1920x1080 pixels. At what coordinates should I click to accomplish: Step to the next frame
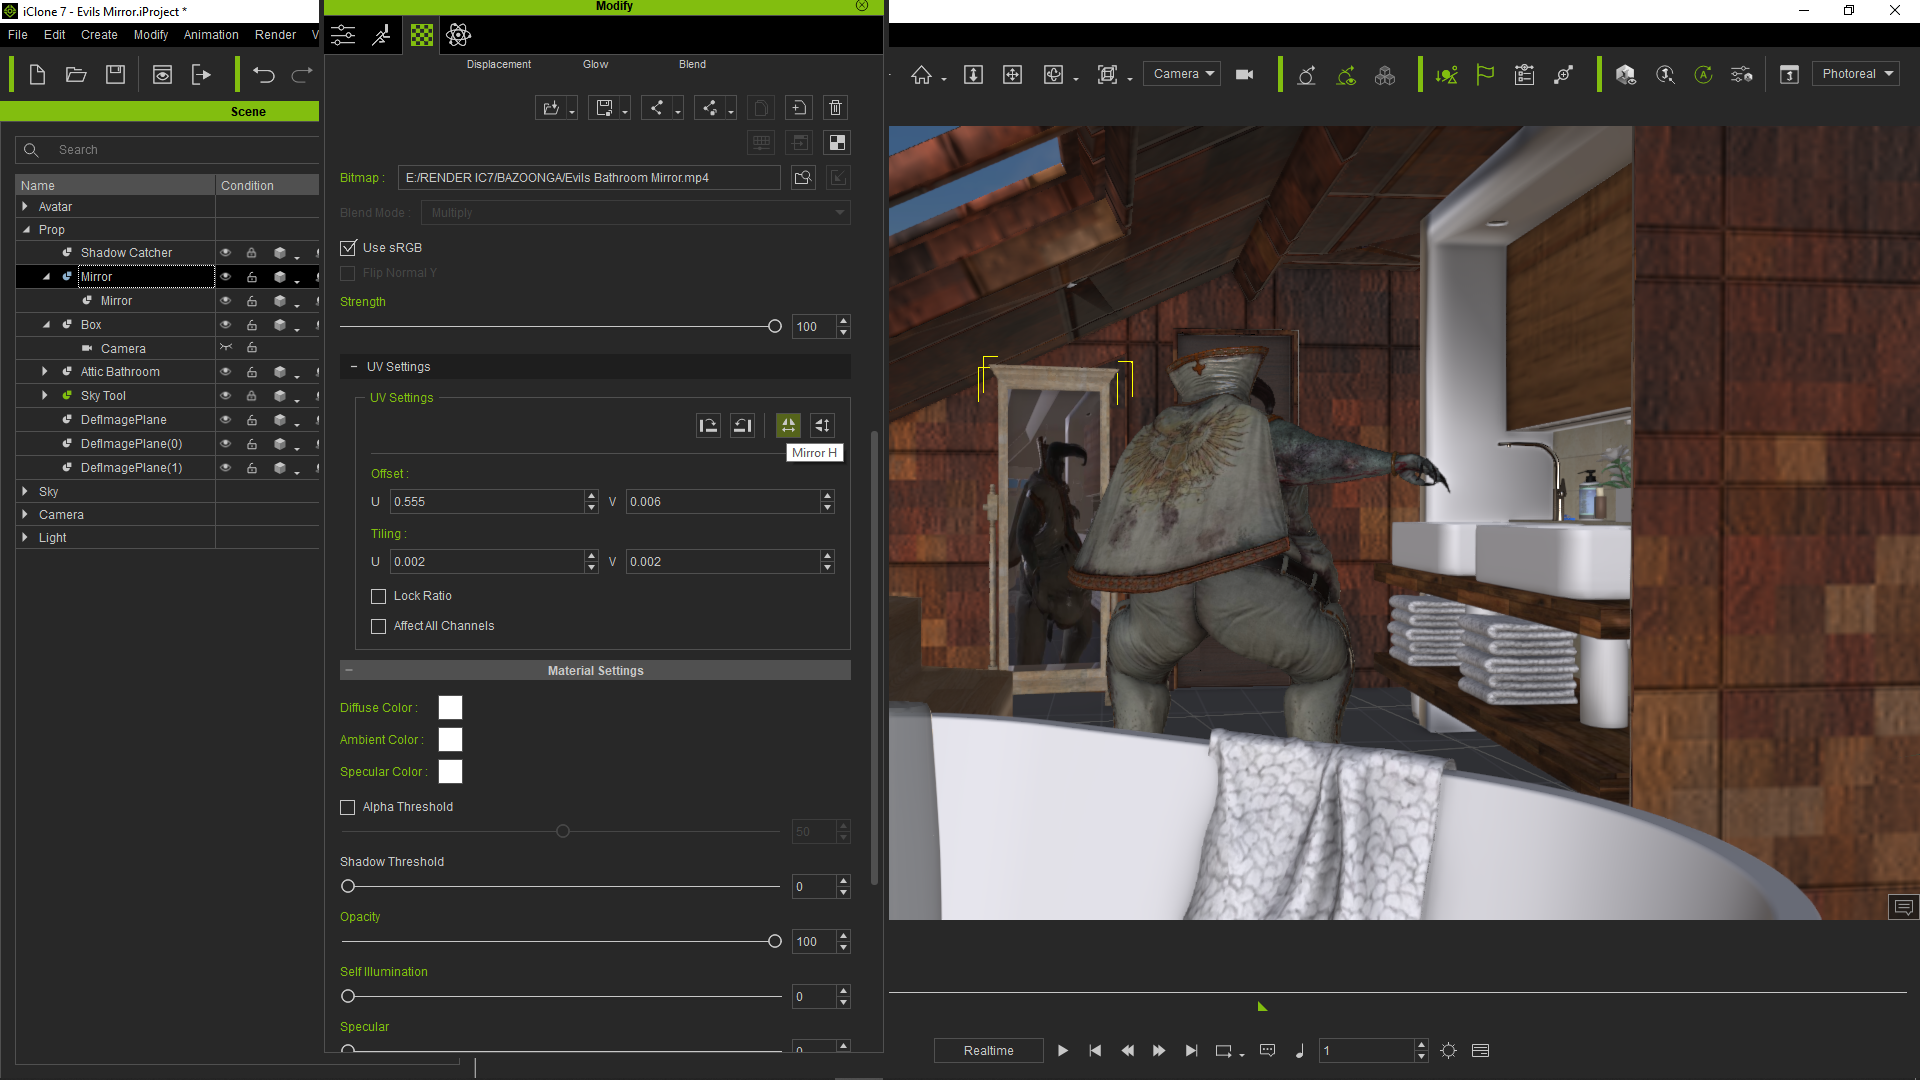1159,1051
